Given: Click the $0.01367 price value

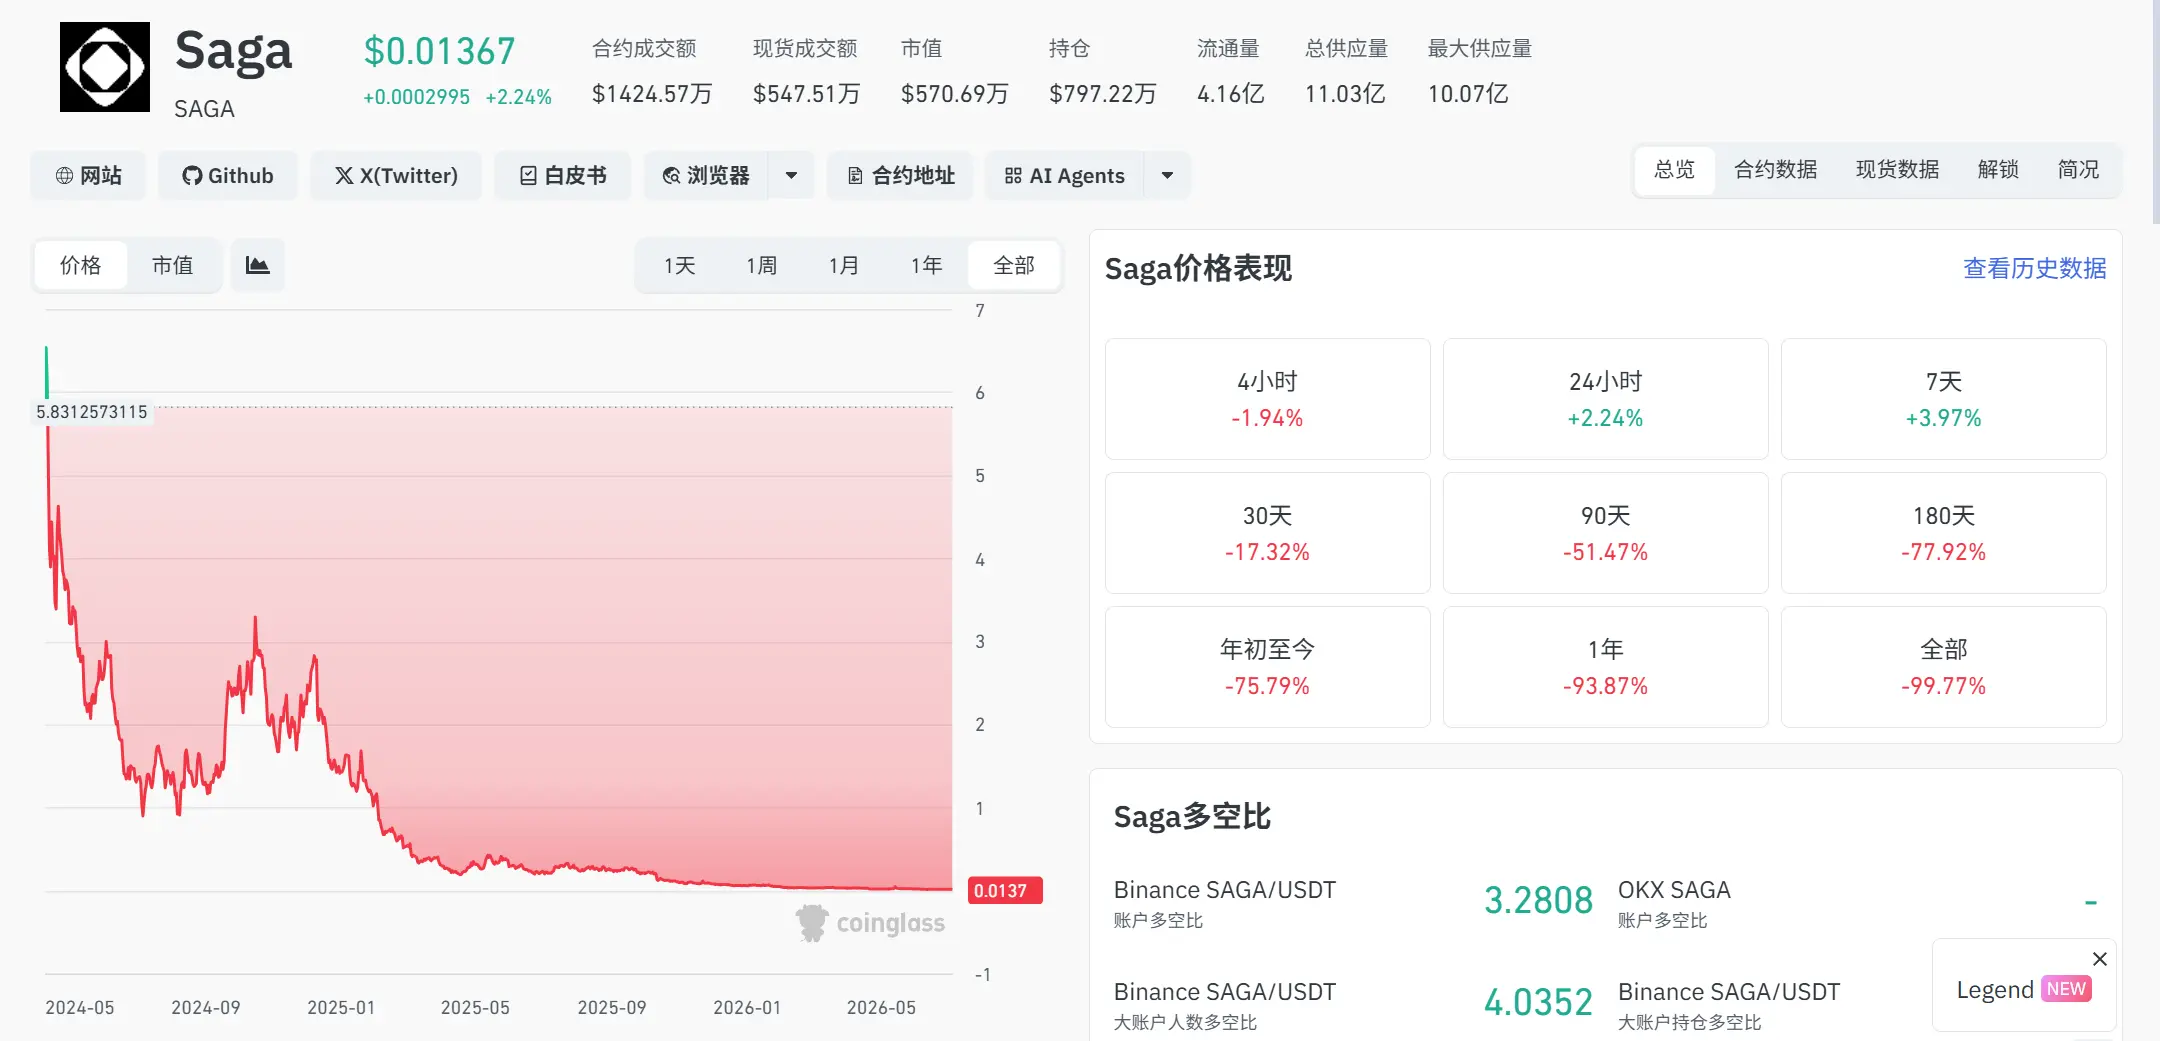Looking at the screenshot, I should click(x=440, y=51).
